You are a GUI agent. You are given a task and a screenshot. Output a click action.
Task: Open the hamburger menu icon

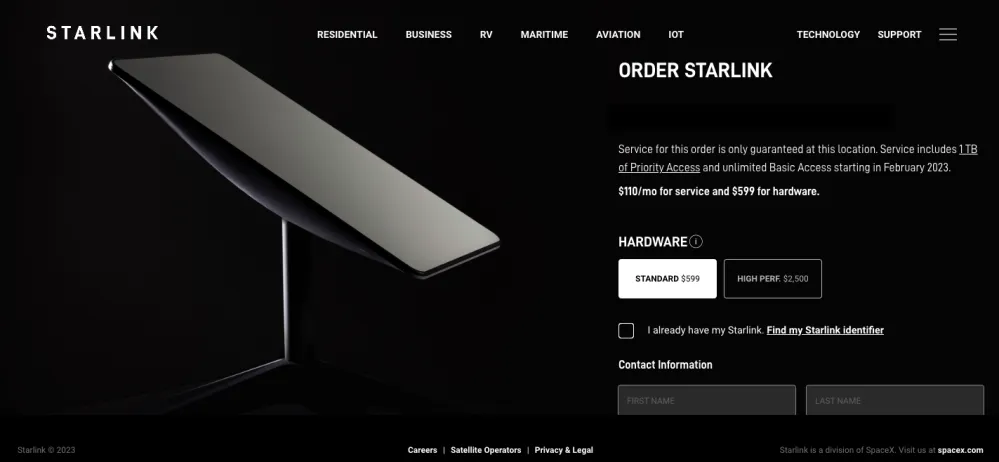coord(947,34)
